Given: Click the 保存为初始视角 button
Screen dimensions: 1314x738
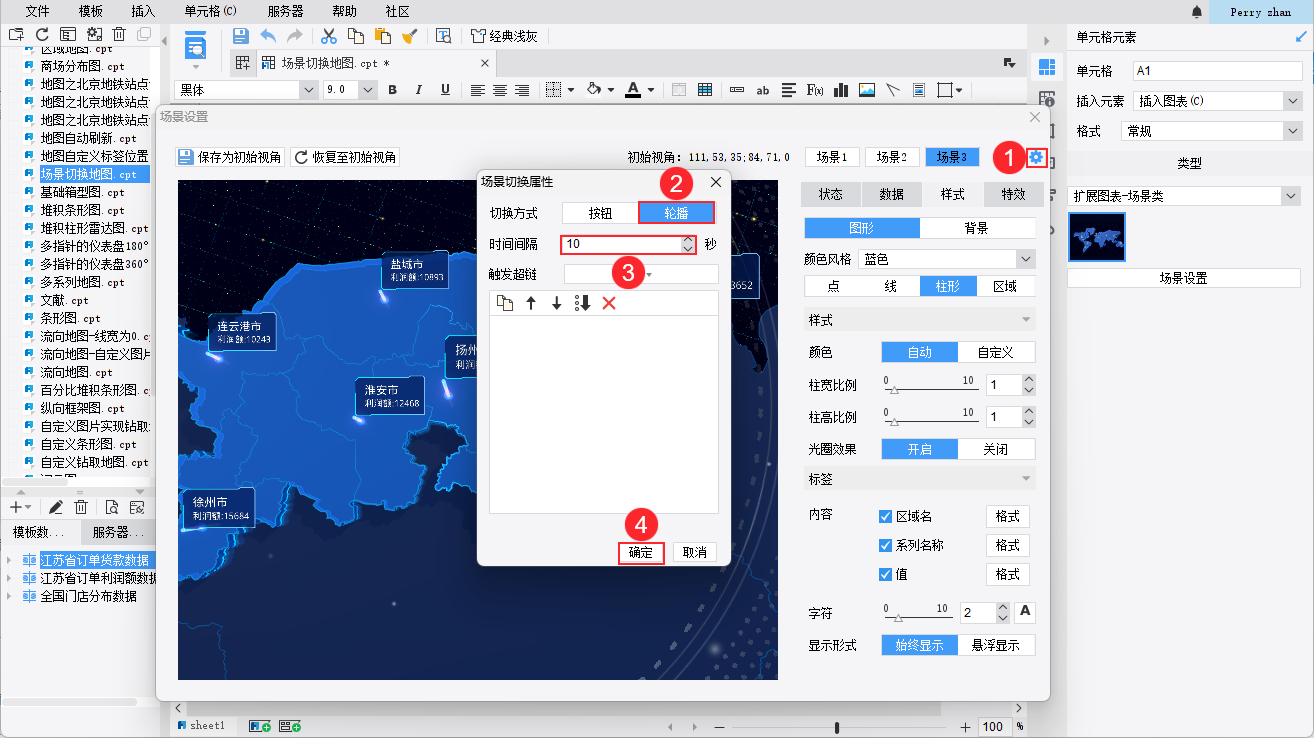Looking at the screenshot, I should pos(231,157).
